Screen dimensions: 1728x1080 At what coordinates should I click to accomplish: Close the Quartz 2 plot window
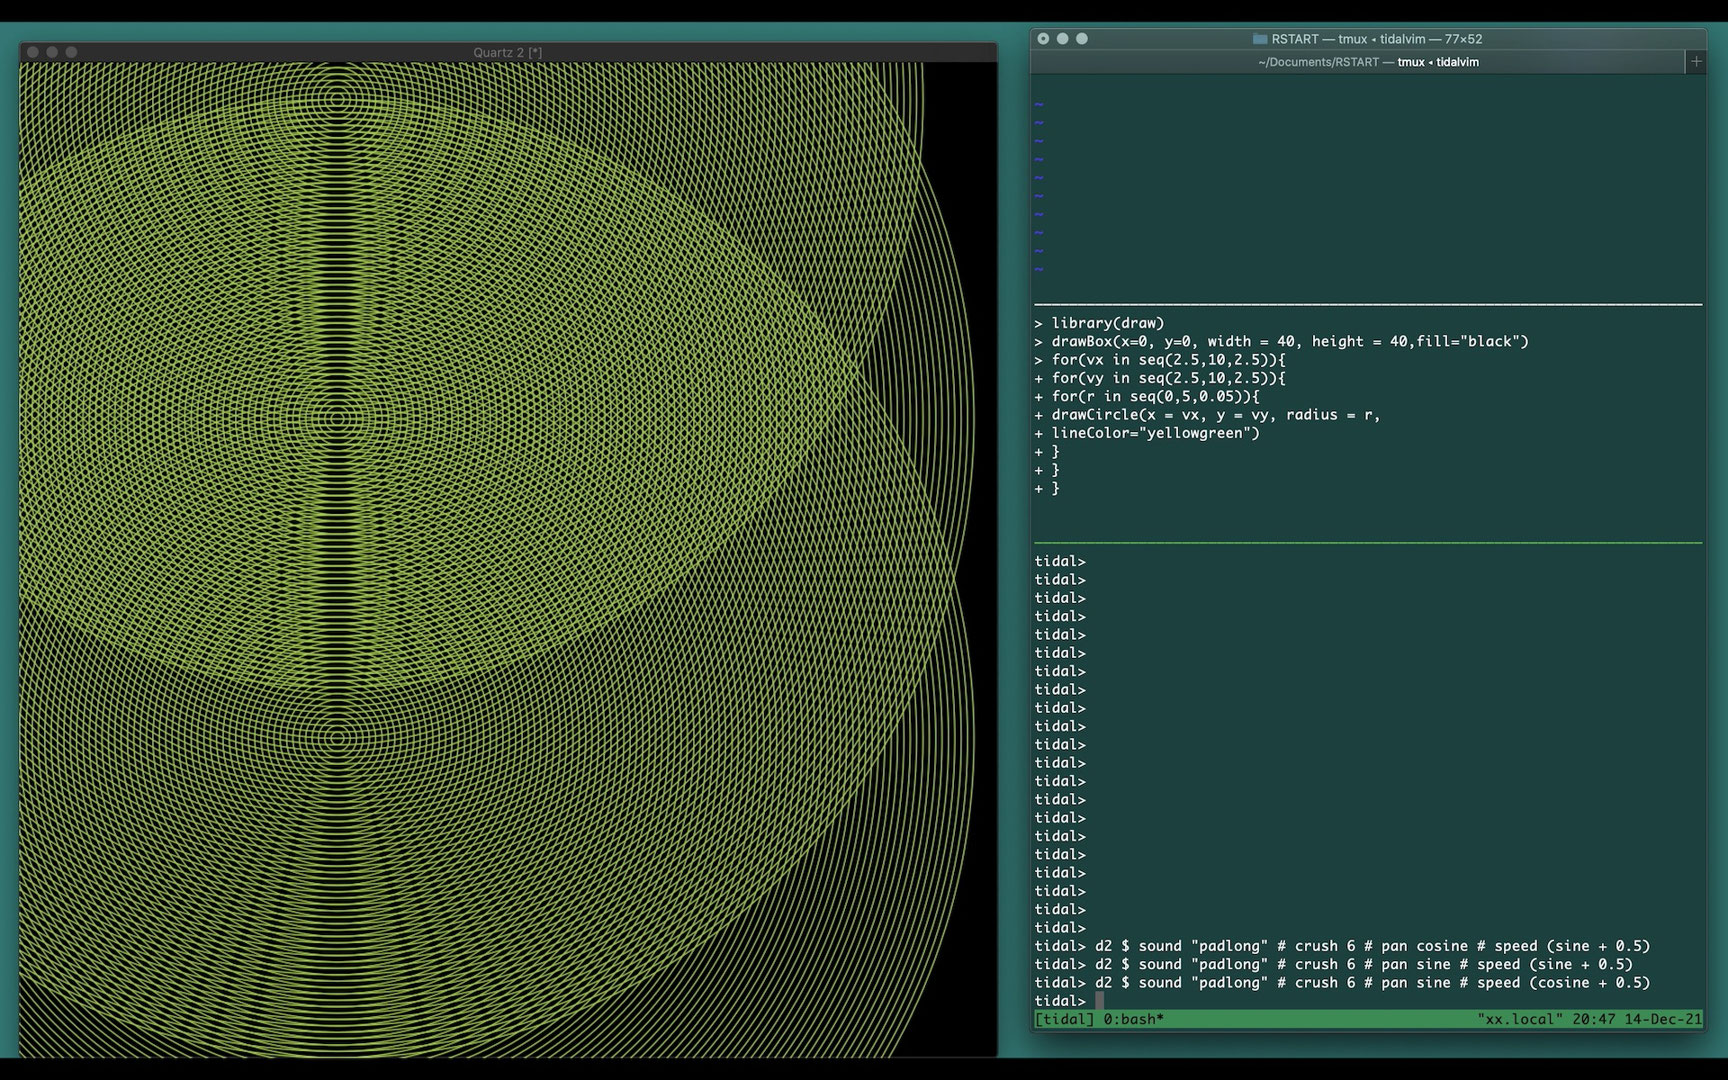[x=33, y=52]
